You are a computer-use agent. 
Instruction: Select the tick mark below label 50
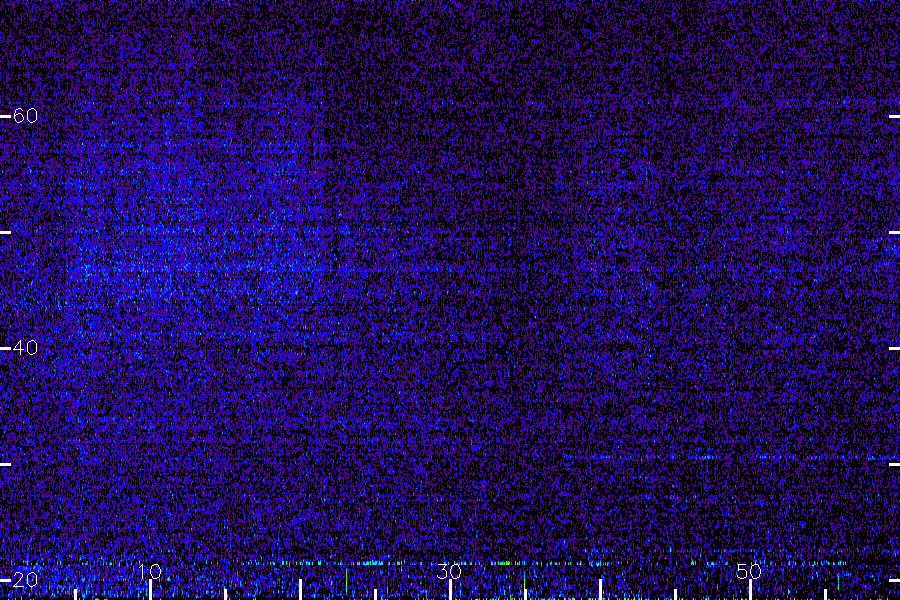tap(750, 590)
